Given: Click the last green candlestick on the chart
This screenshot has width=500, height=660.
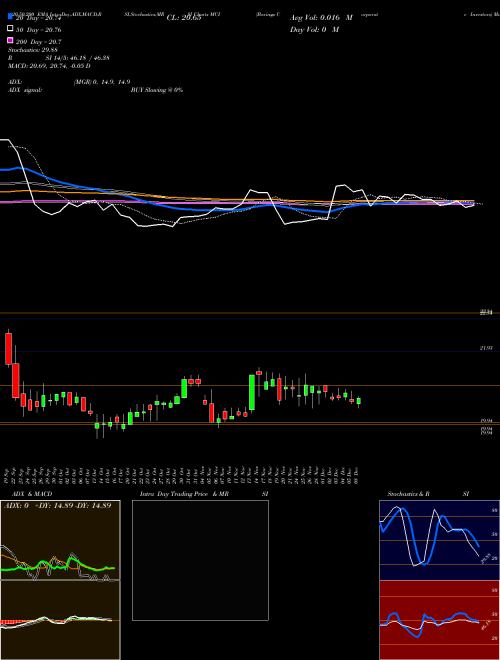Looking at the screenshot, I should (359, 402).
